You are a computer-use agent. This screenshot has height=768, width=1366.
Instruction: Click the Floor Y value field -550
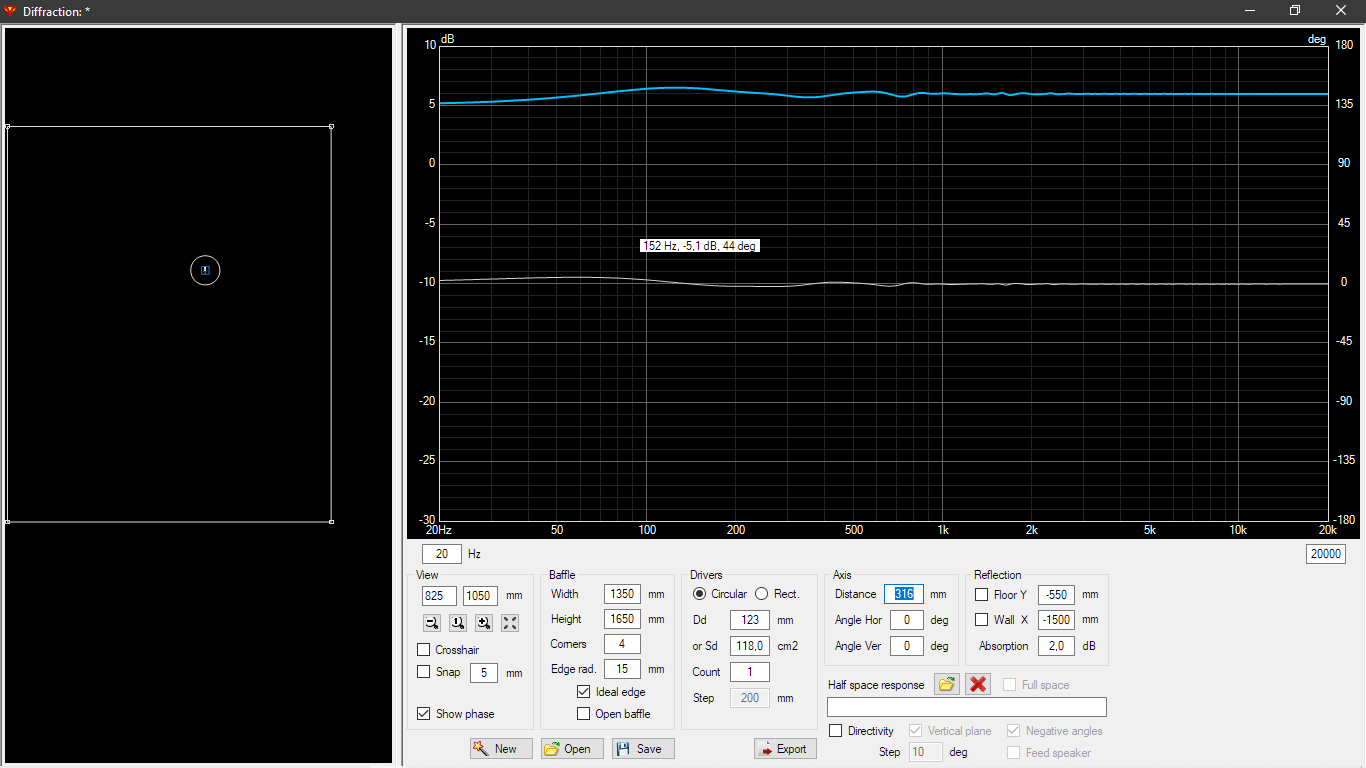[1057, 594]
